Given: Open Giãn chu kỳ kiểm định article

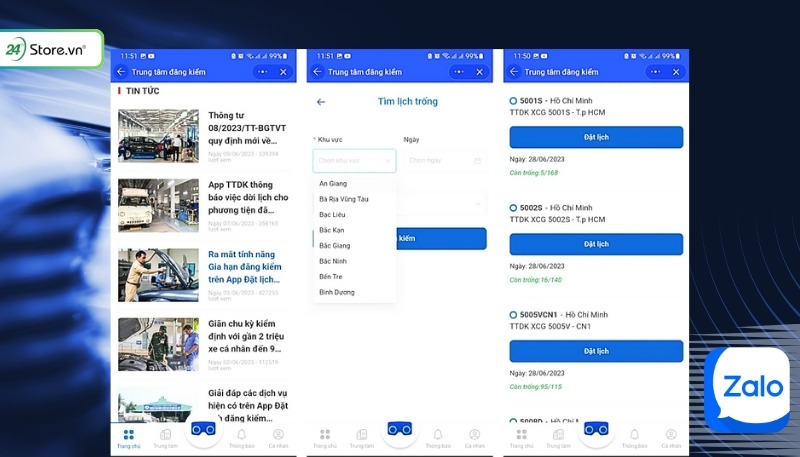Looking at the screenshot, I should coord(246,336).
